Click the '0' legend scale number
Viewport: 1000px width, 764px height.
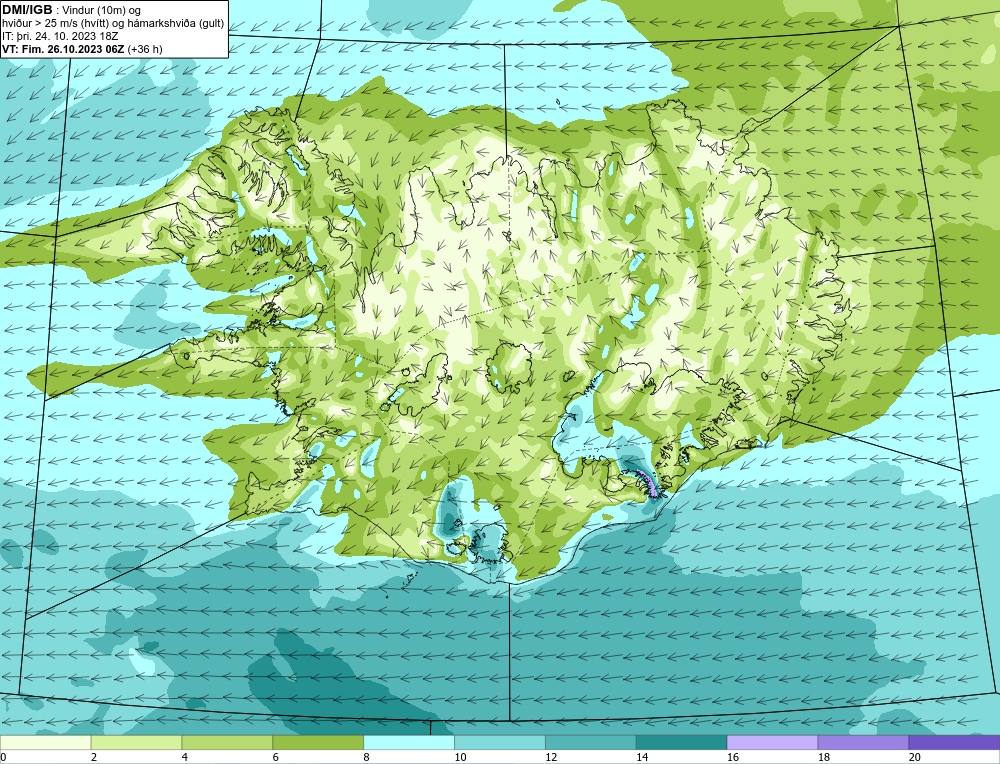(x=3, y=757)
